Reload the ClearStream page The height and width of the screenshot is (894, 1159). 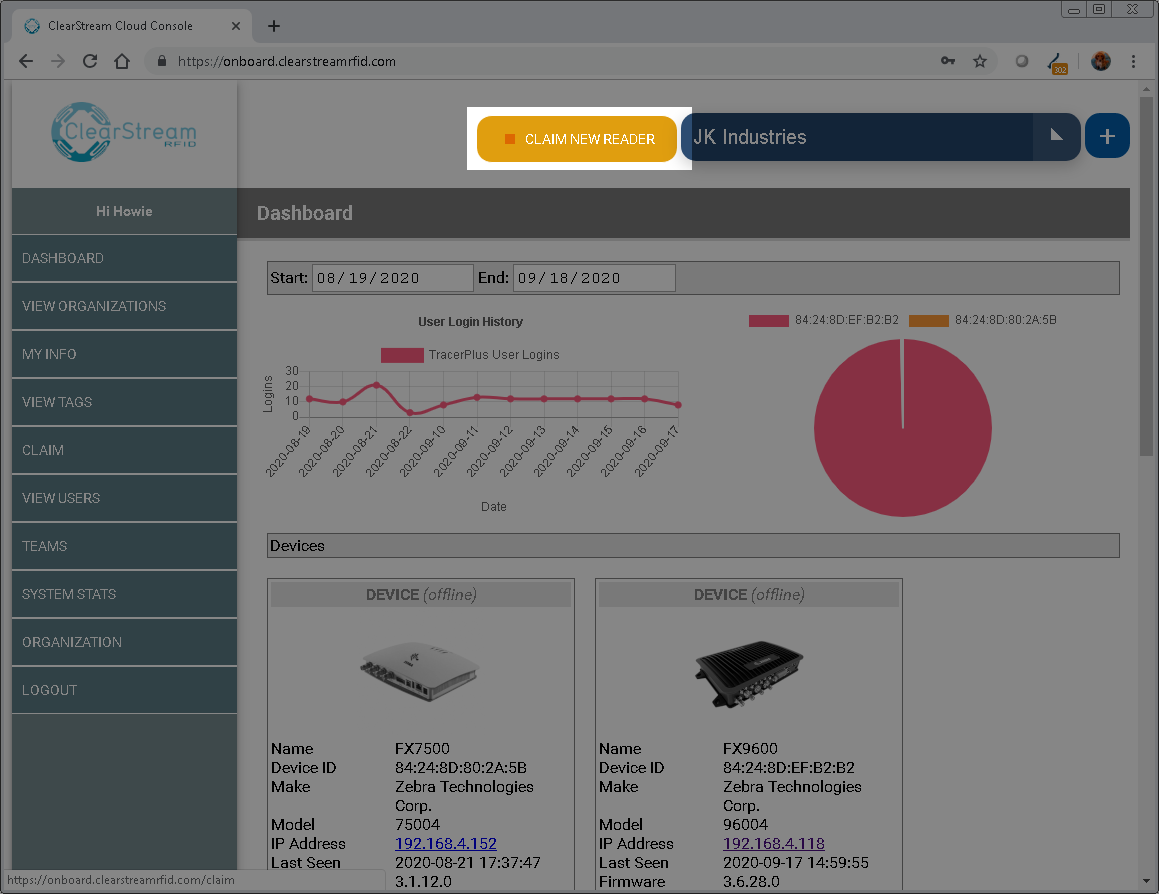click(x=89, y=61)
